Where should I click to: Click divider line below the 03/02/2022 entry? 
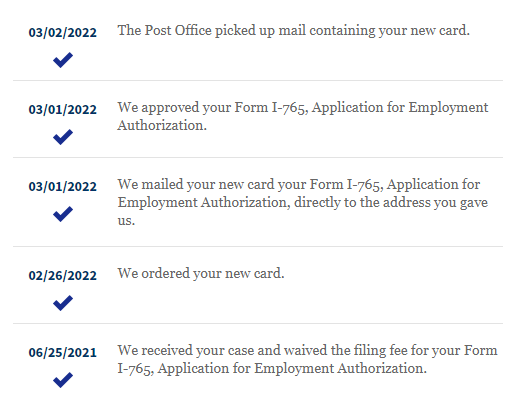click(258, 80)
